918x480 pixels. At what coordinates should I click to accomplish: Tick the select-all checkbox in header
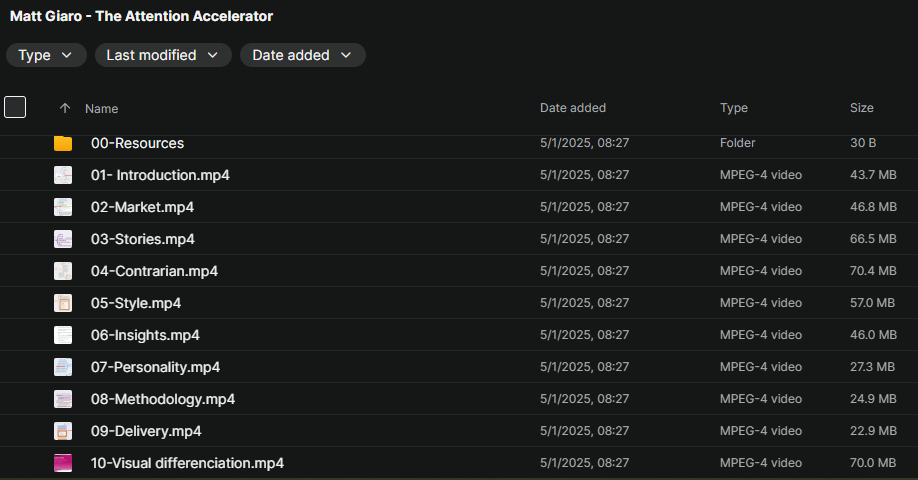[15, 107]
